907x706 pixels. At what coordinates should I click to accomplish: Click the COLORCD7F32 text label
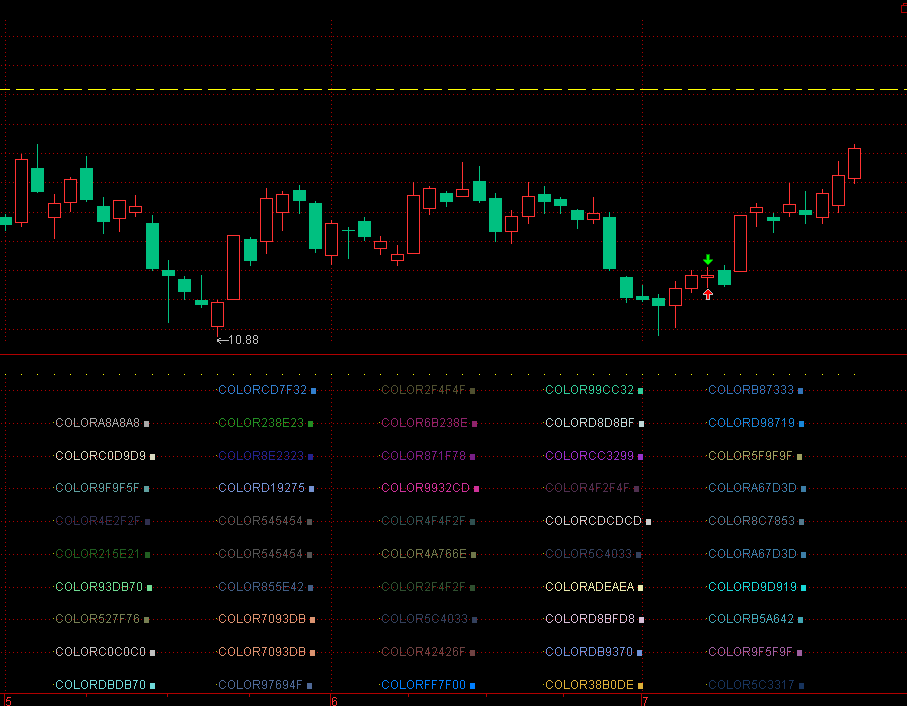(263, 390)
